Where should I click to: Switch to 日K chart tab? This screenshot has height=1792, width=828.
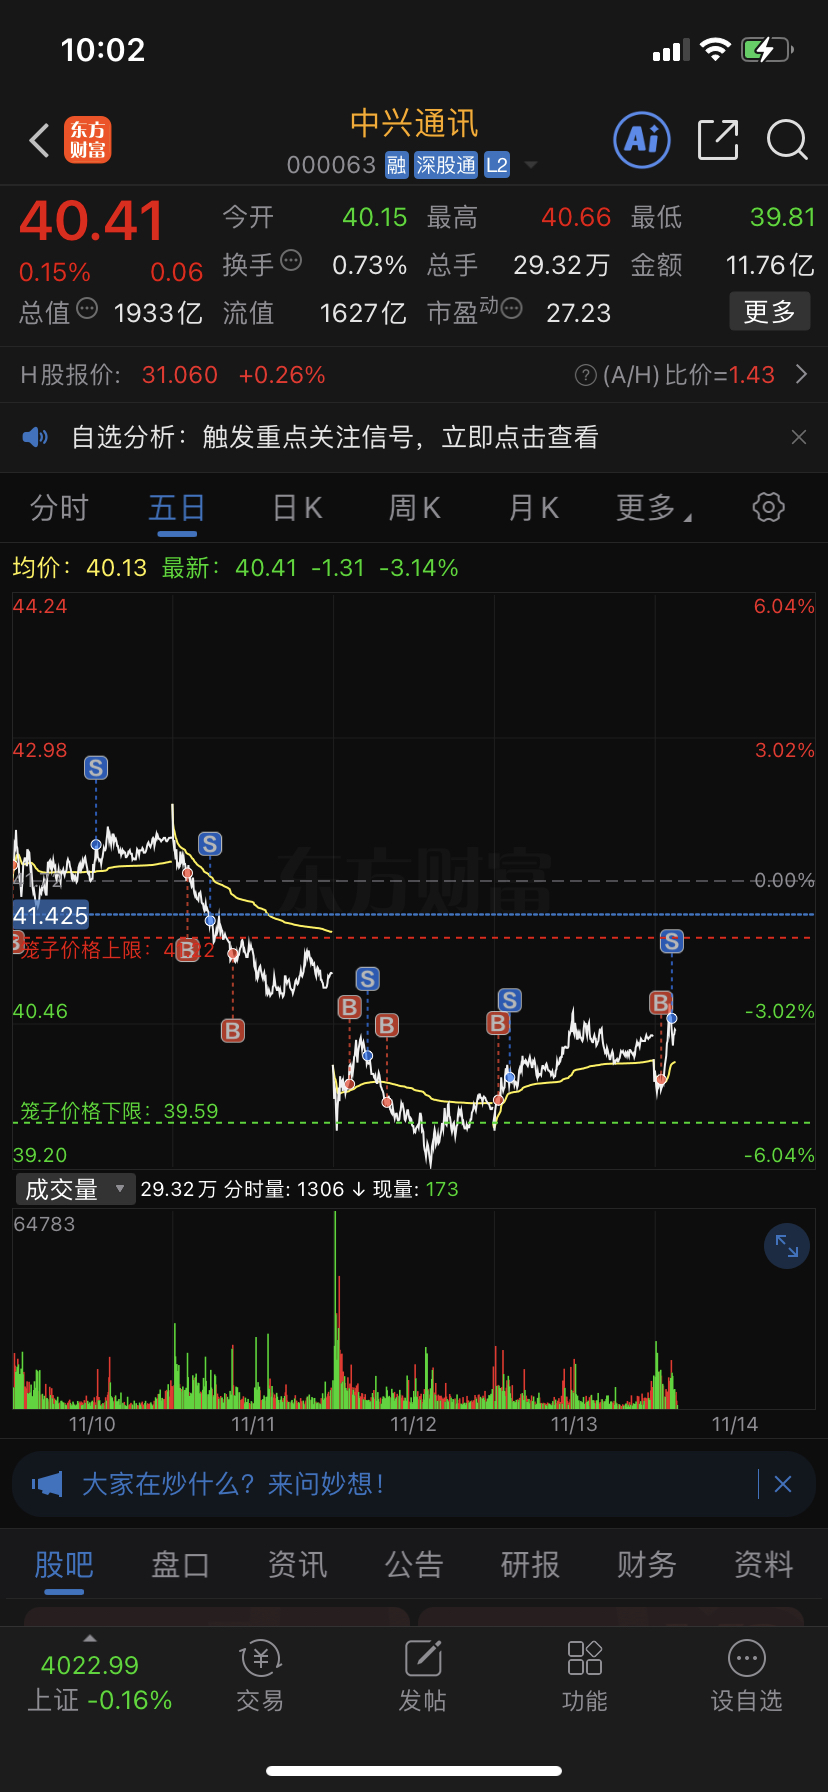(297, 508)
